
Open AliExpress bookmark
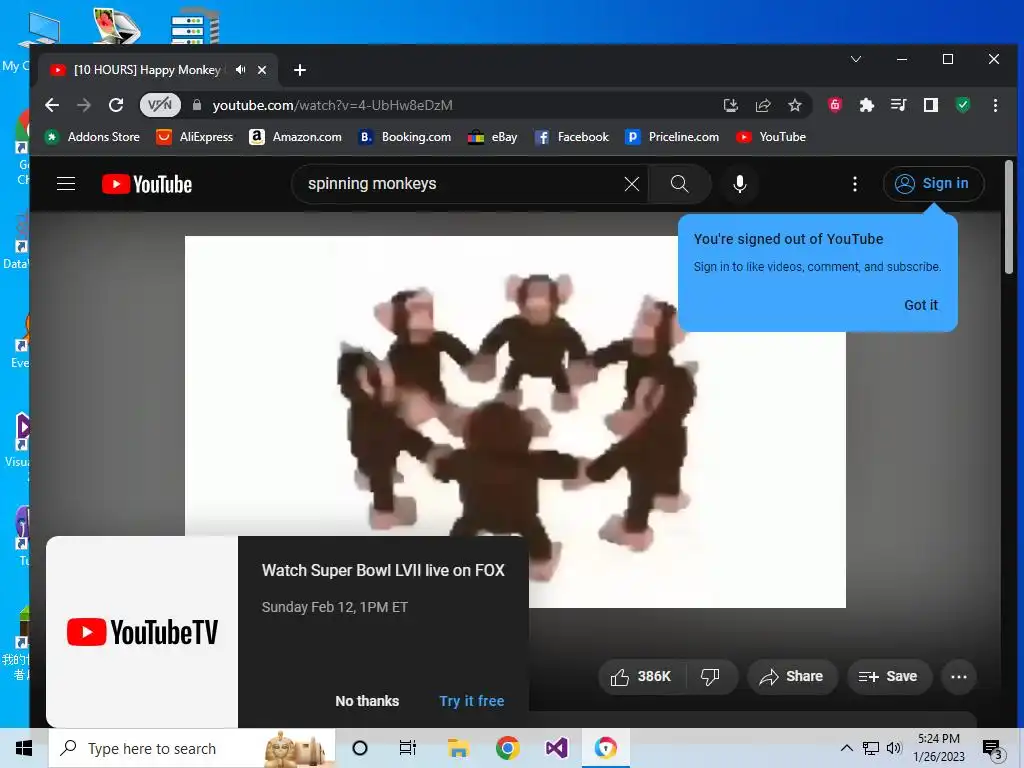(195, 137)
